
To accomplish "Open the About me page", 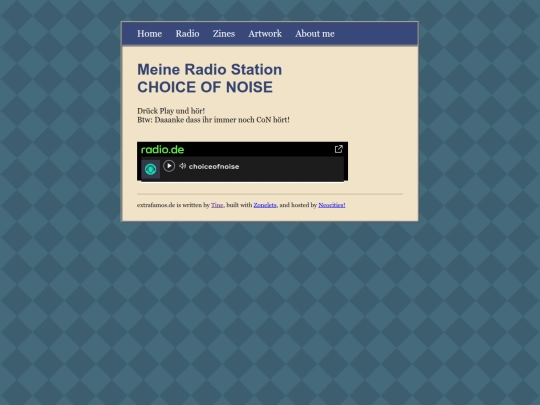I will pyautogui.click(x=315, y=34).
